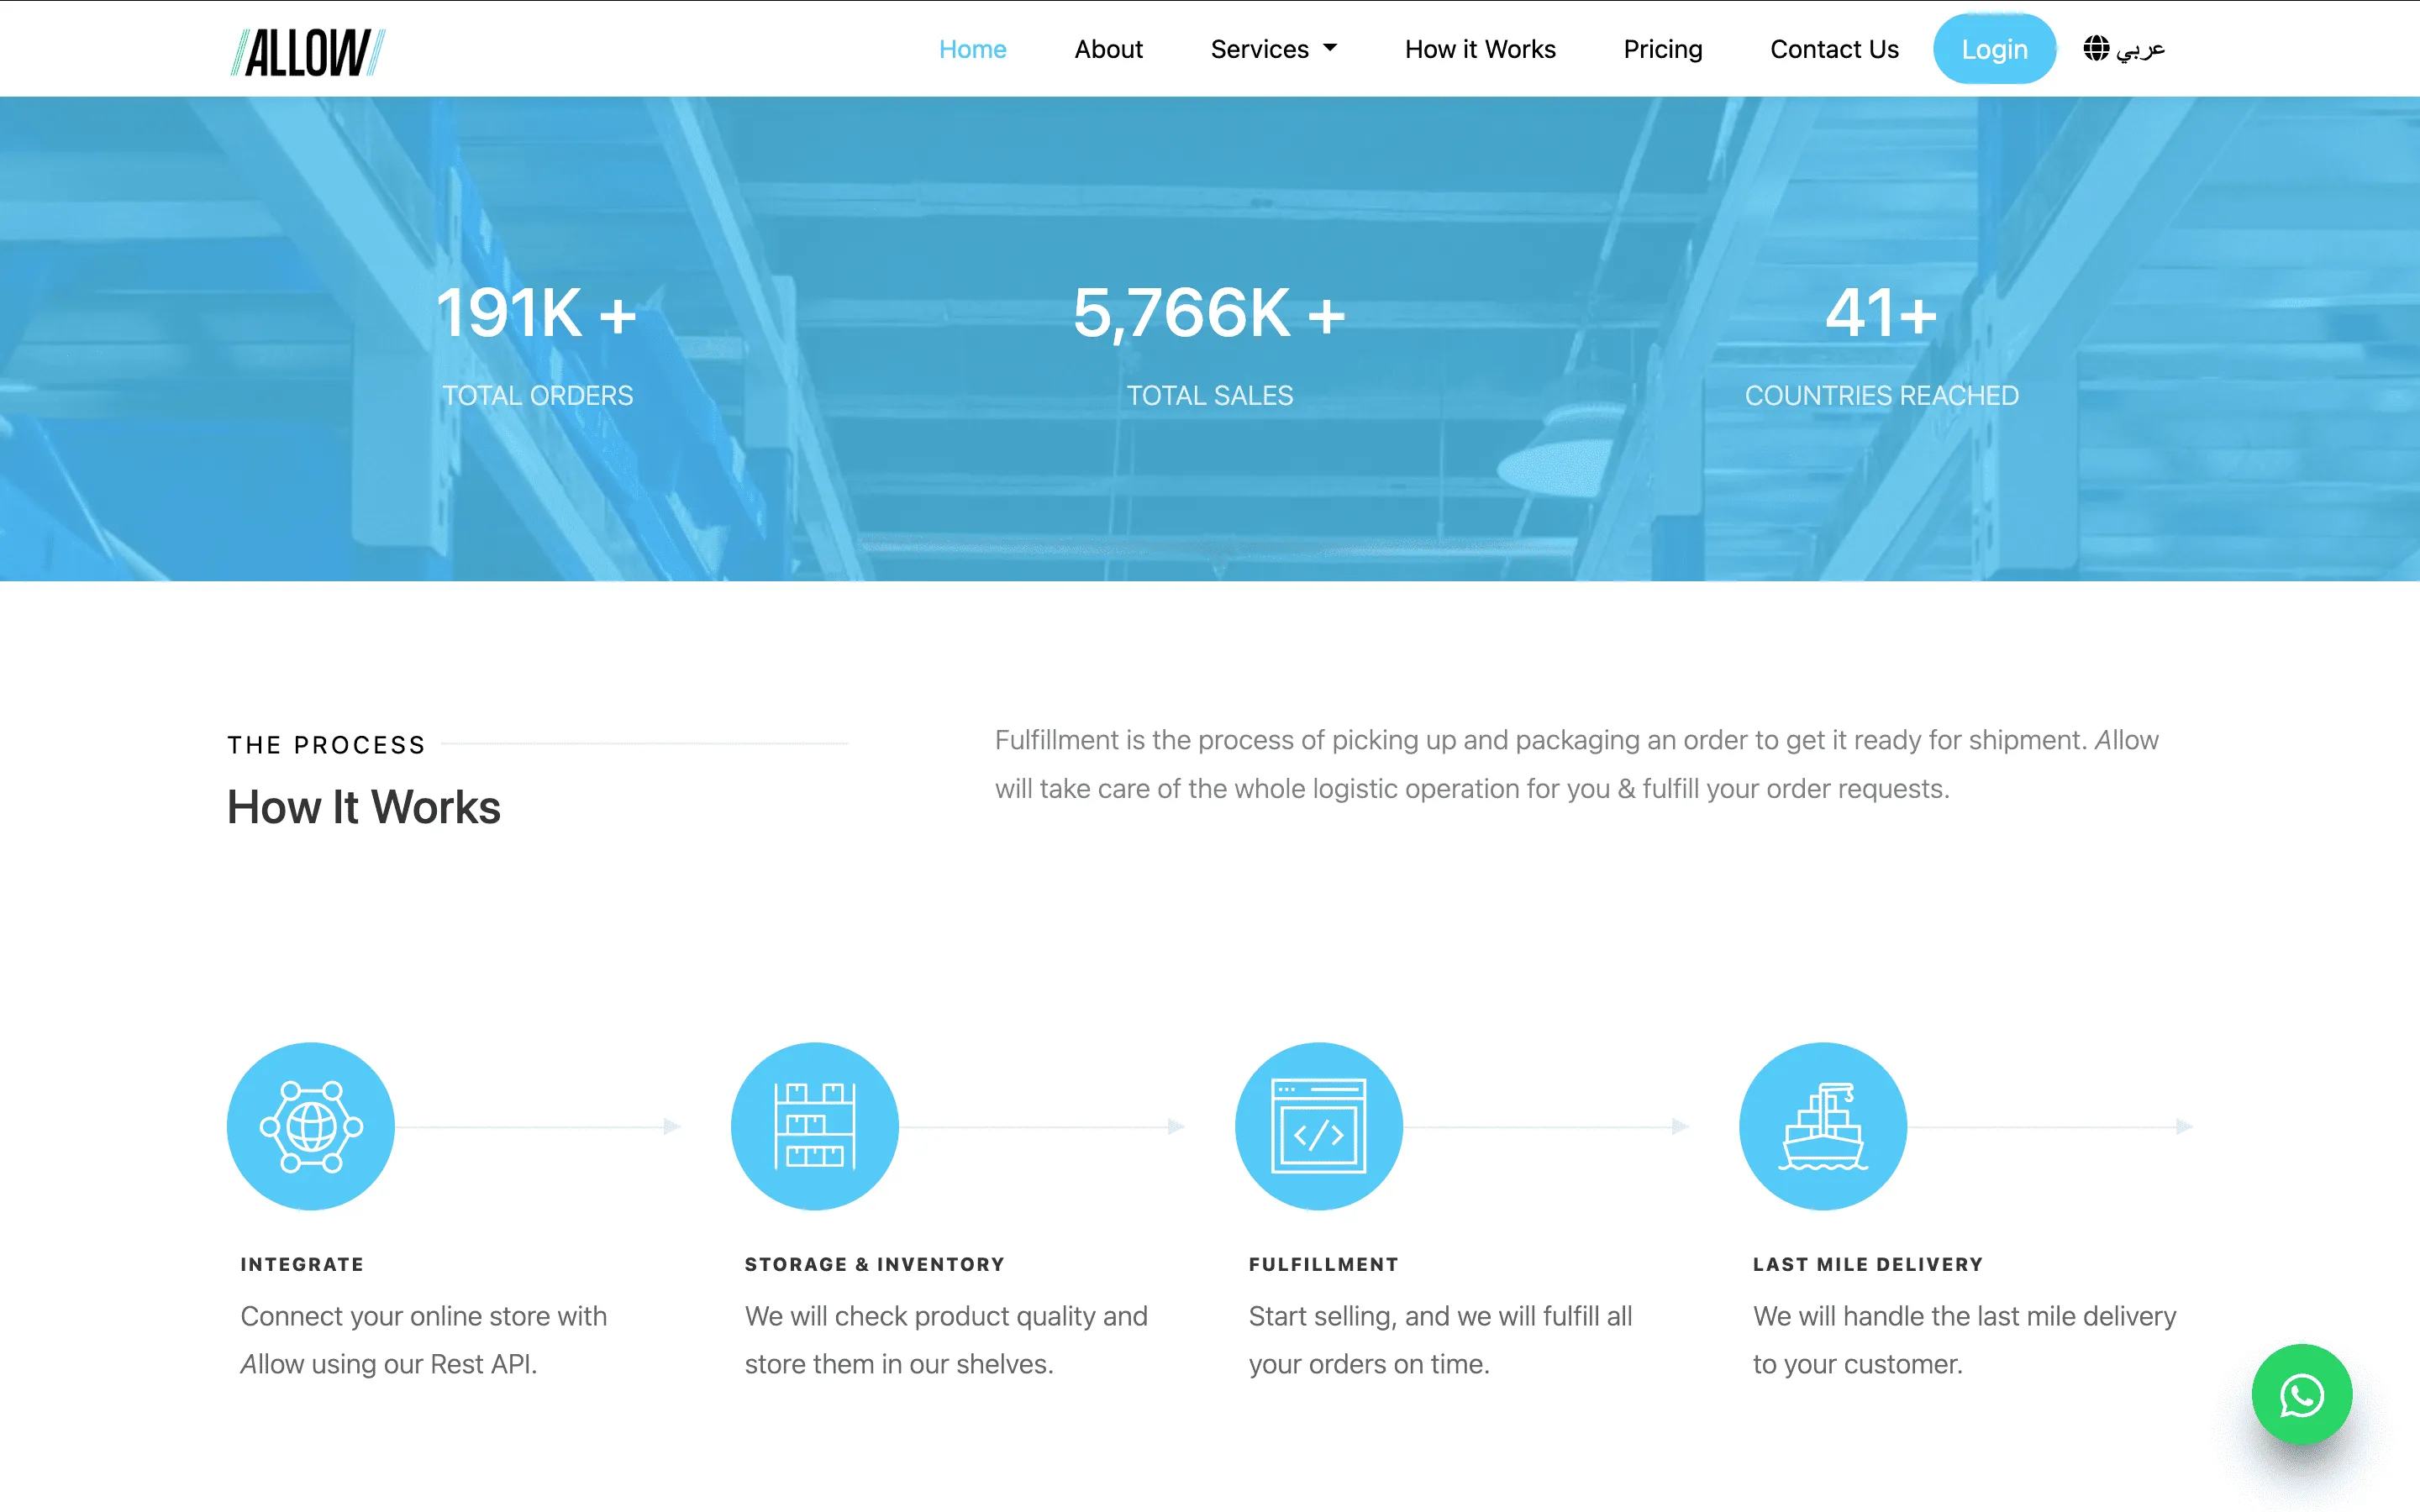Click the How It Works section heading
This screenshot has width=2420, height=1512.
363,807
